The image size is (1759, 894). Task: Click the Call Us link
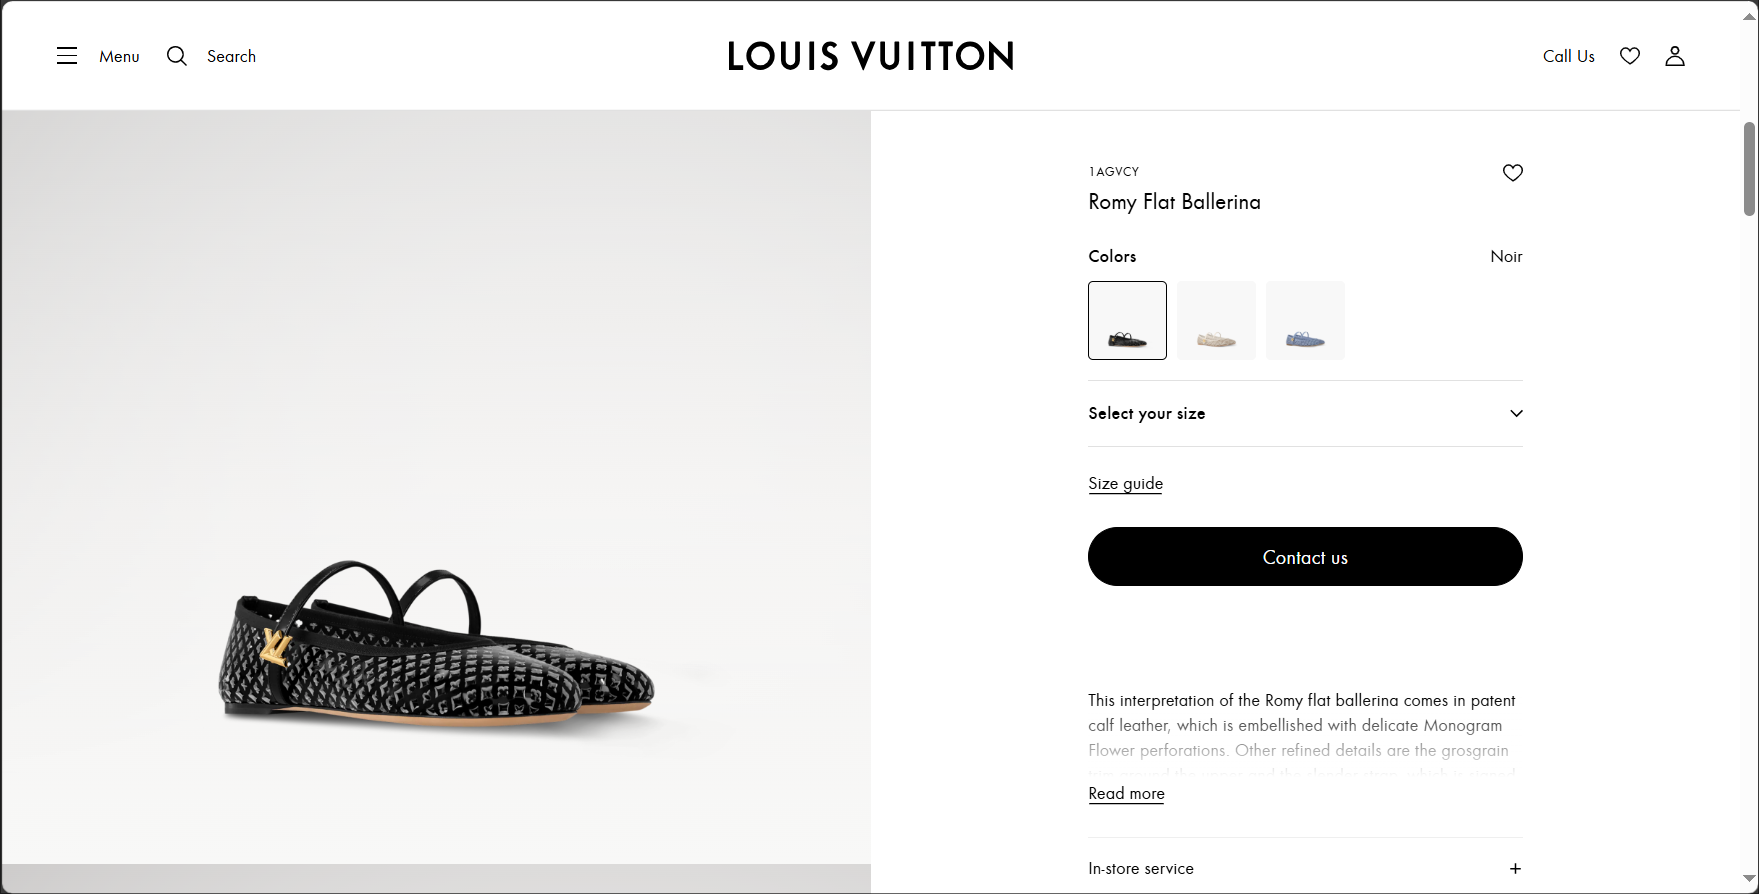(1568, 57)
